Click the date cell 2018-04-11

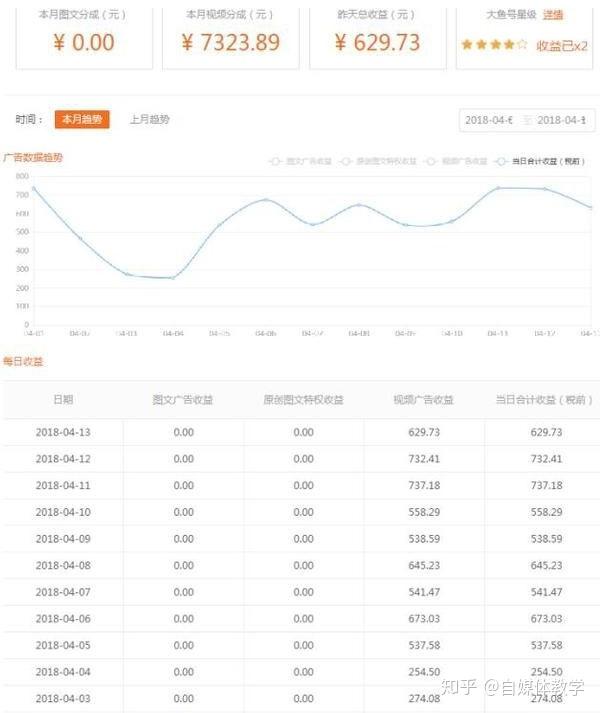63,485
